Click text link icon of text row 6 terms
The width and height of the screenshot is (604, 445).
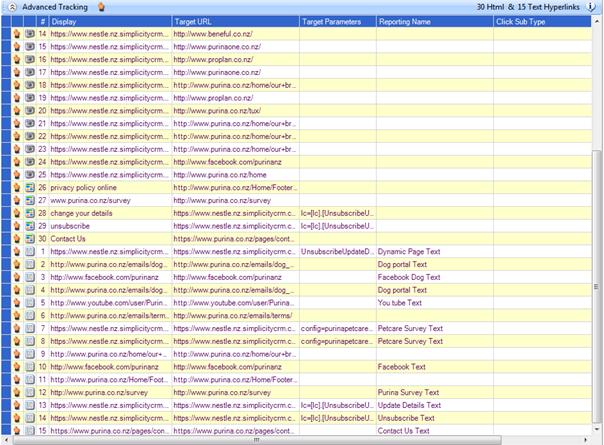(x=30, y=316)
